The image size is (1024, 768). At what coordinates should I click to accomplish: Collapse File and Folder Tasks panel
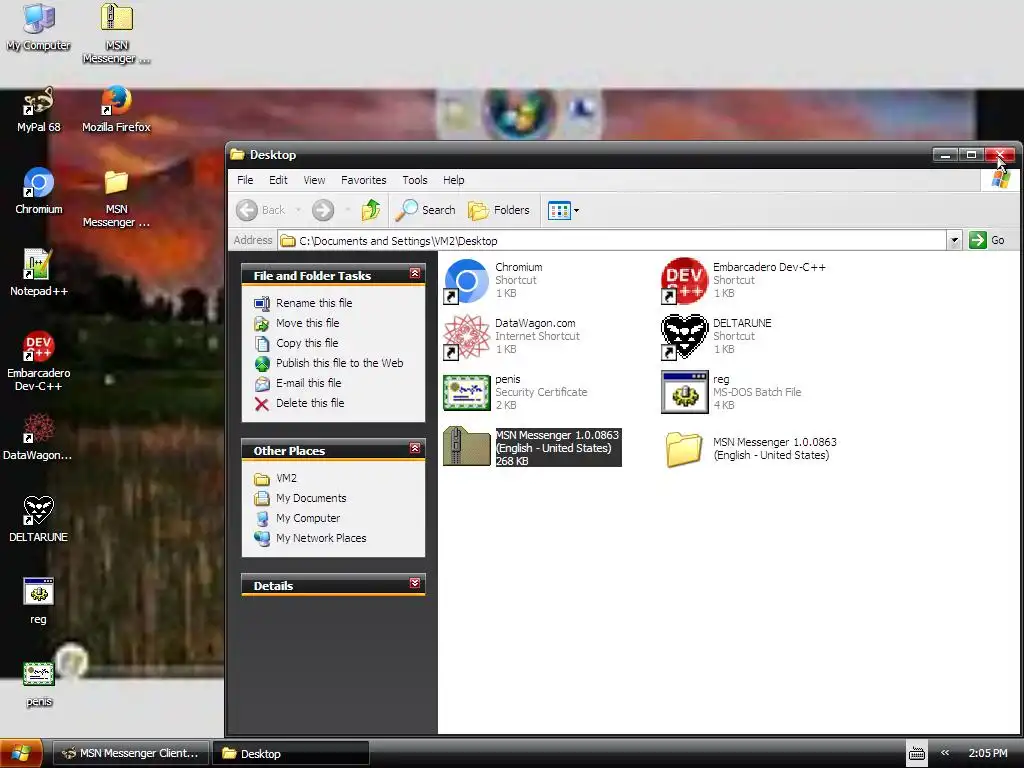415,274
